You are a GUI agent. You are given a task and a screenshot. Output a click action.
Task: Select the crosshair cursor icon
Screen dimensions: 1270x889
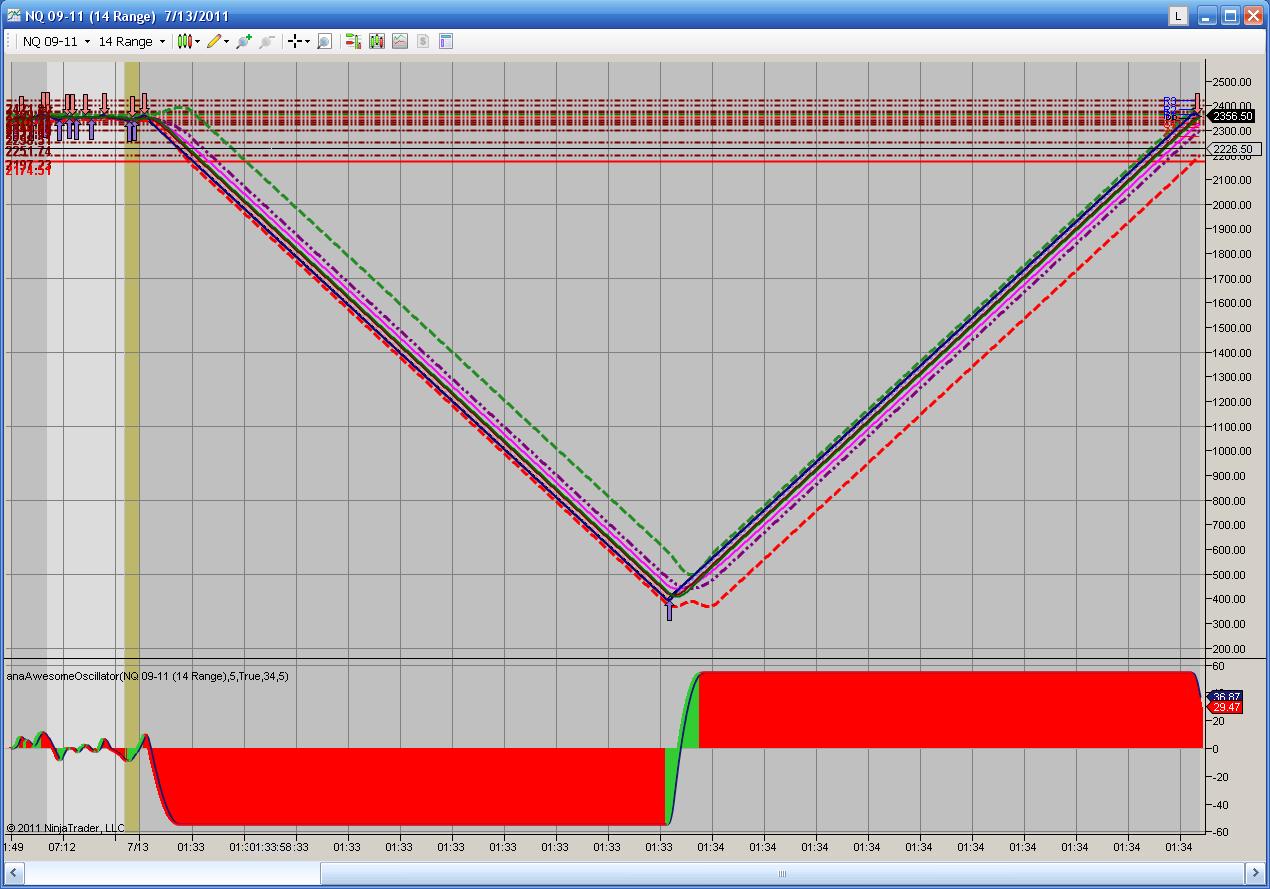point(295,41)
